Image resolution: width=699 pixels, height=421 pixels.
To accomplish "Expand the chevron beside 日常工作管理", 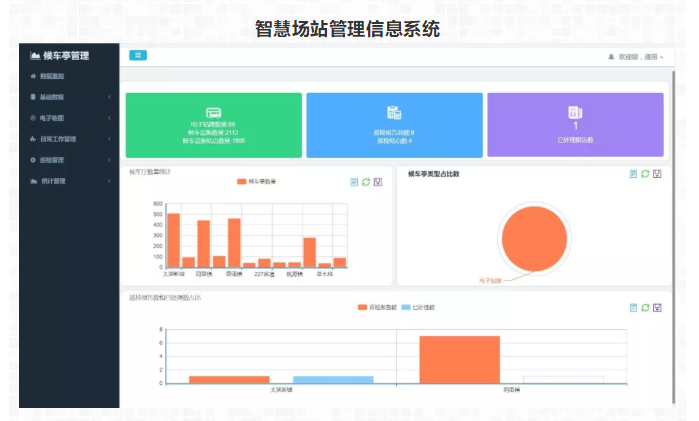I will [109, 139].
